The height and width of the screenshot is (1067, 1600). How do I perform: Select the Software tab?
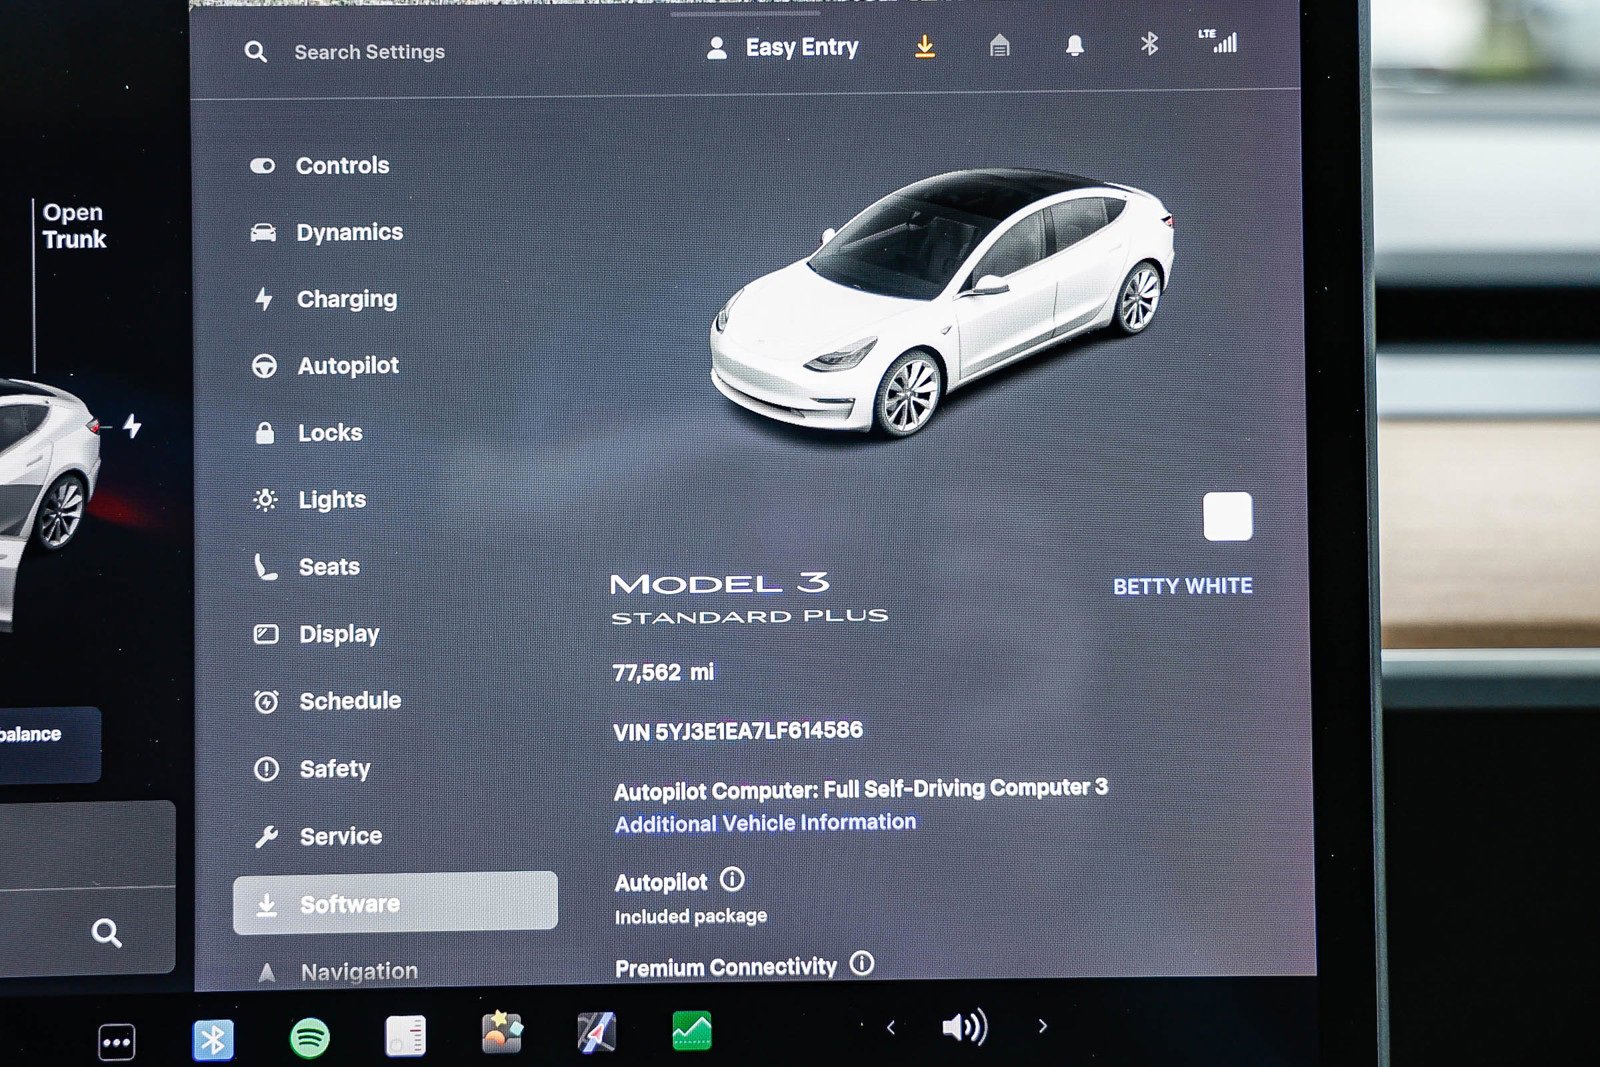pyautogui.click(x=349, y=903)
